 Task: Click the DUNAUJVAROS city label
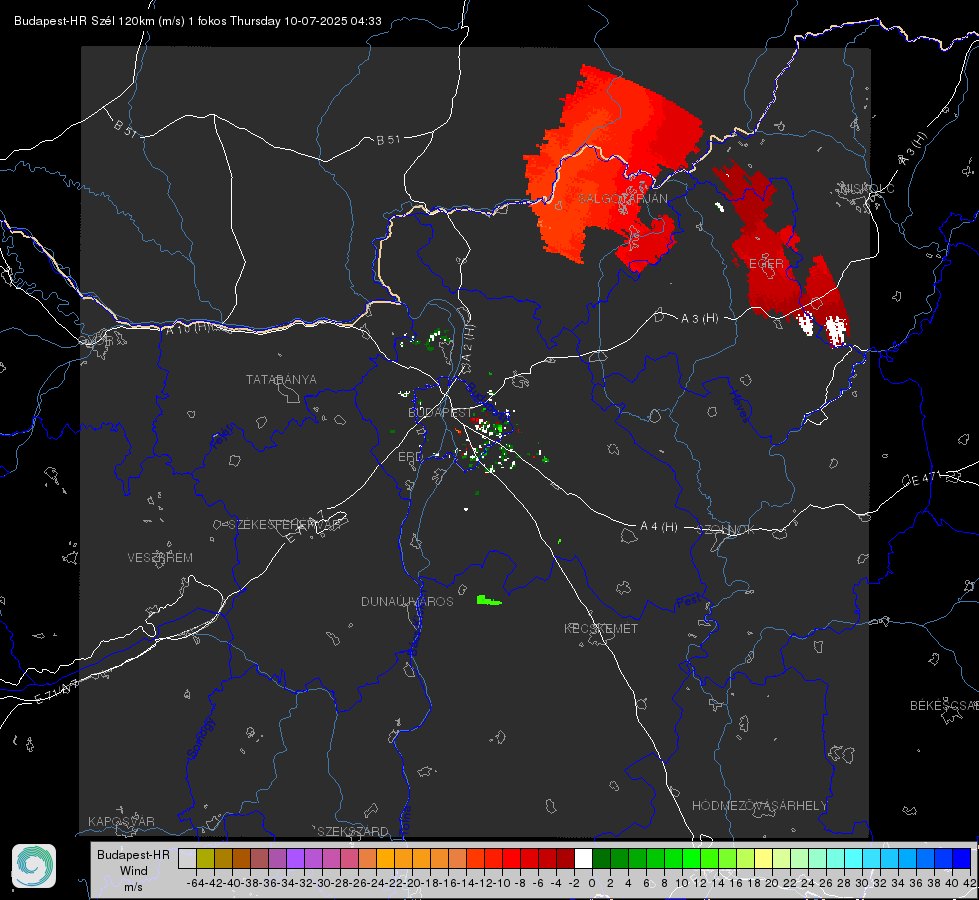pos(407,601)
